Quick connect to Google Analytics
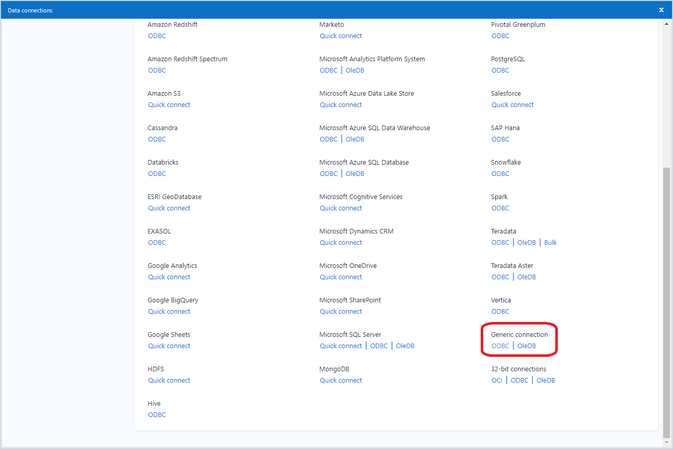 click(x=169, y=277)
